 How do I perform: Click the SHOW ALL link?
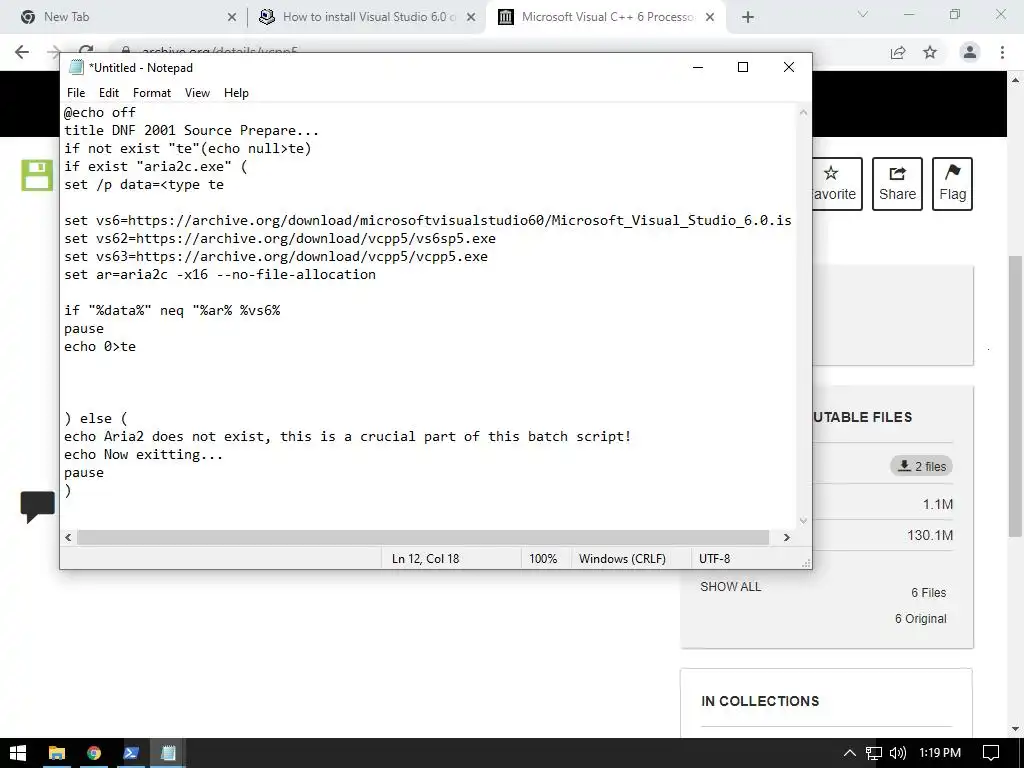point(730,586)
